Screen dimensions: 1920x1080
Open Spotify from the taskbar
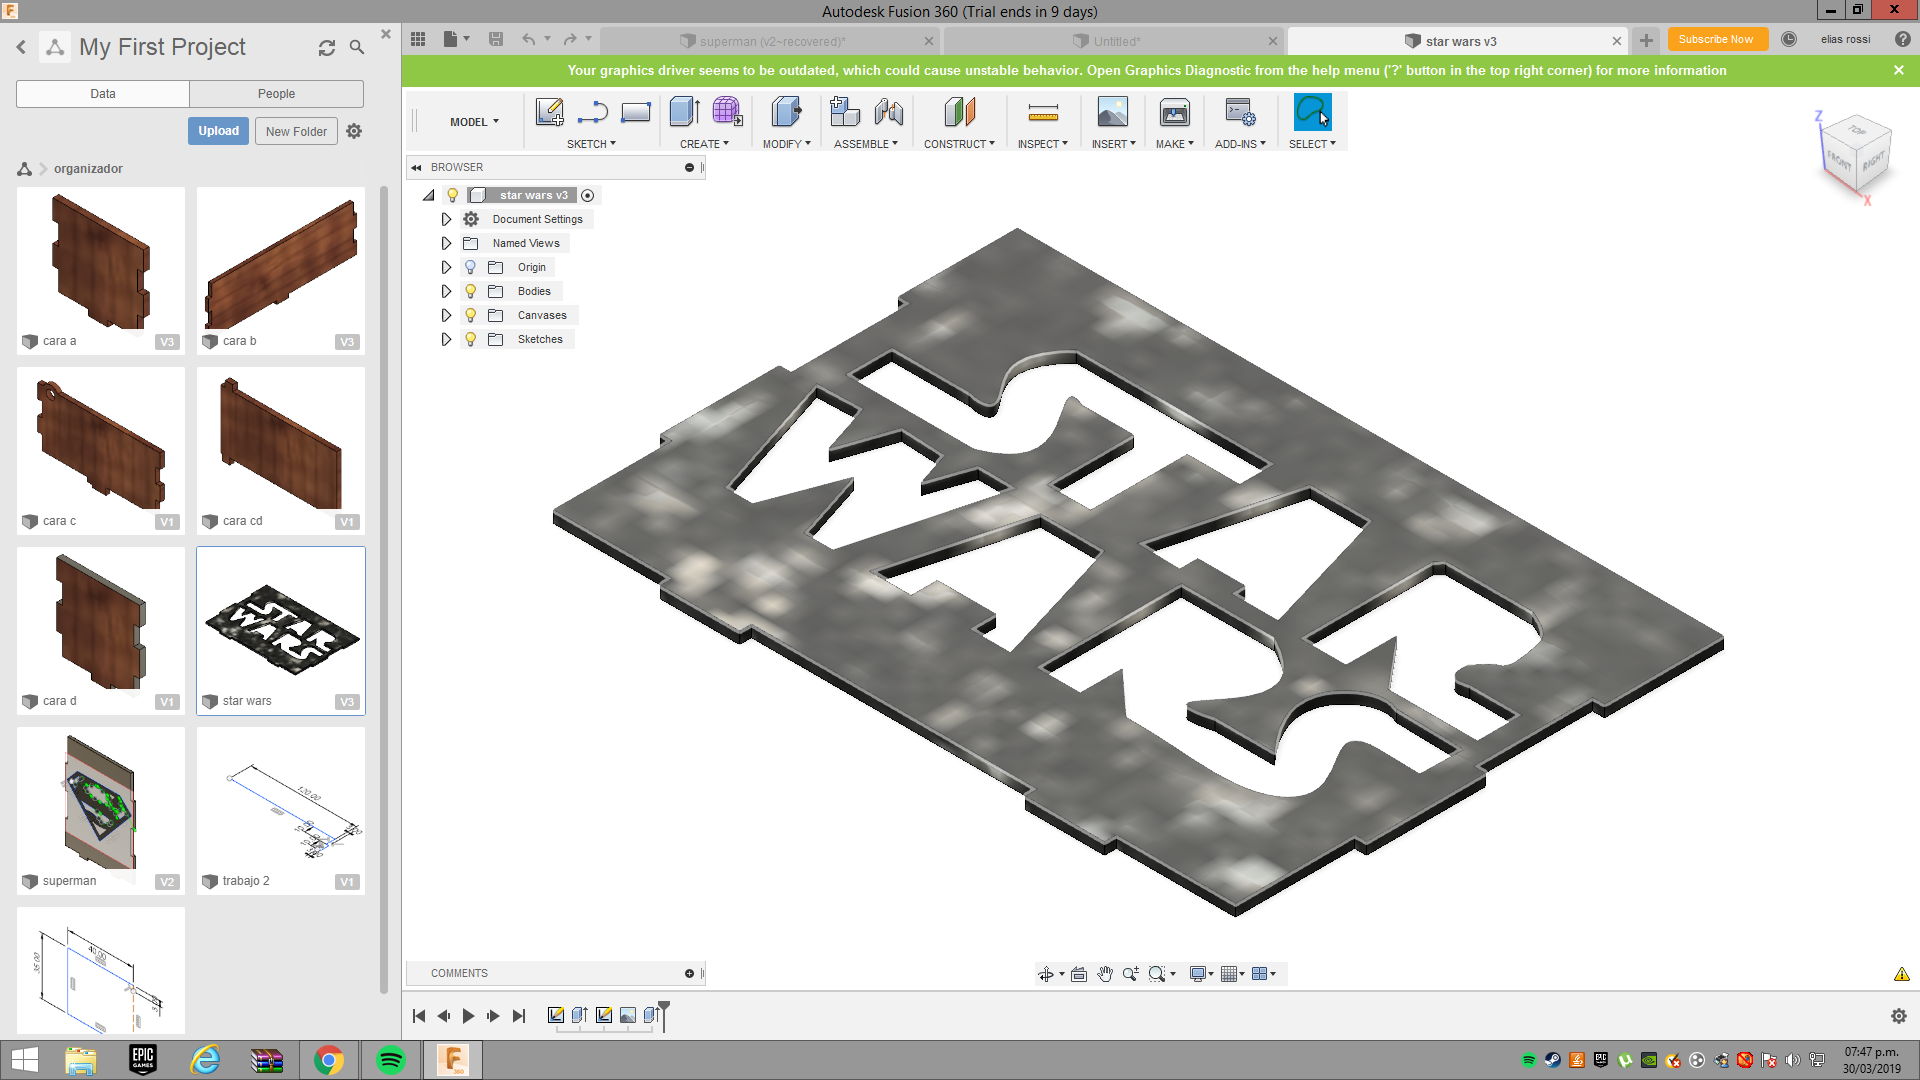click(390, 1060)
